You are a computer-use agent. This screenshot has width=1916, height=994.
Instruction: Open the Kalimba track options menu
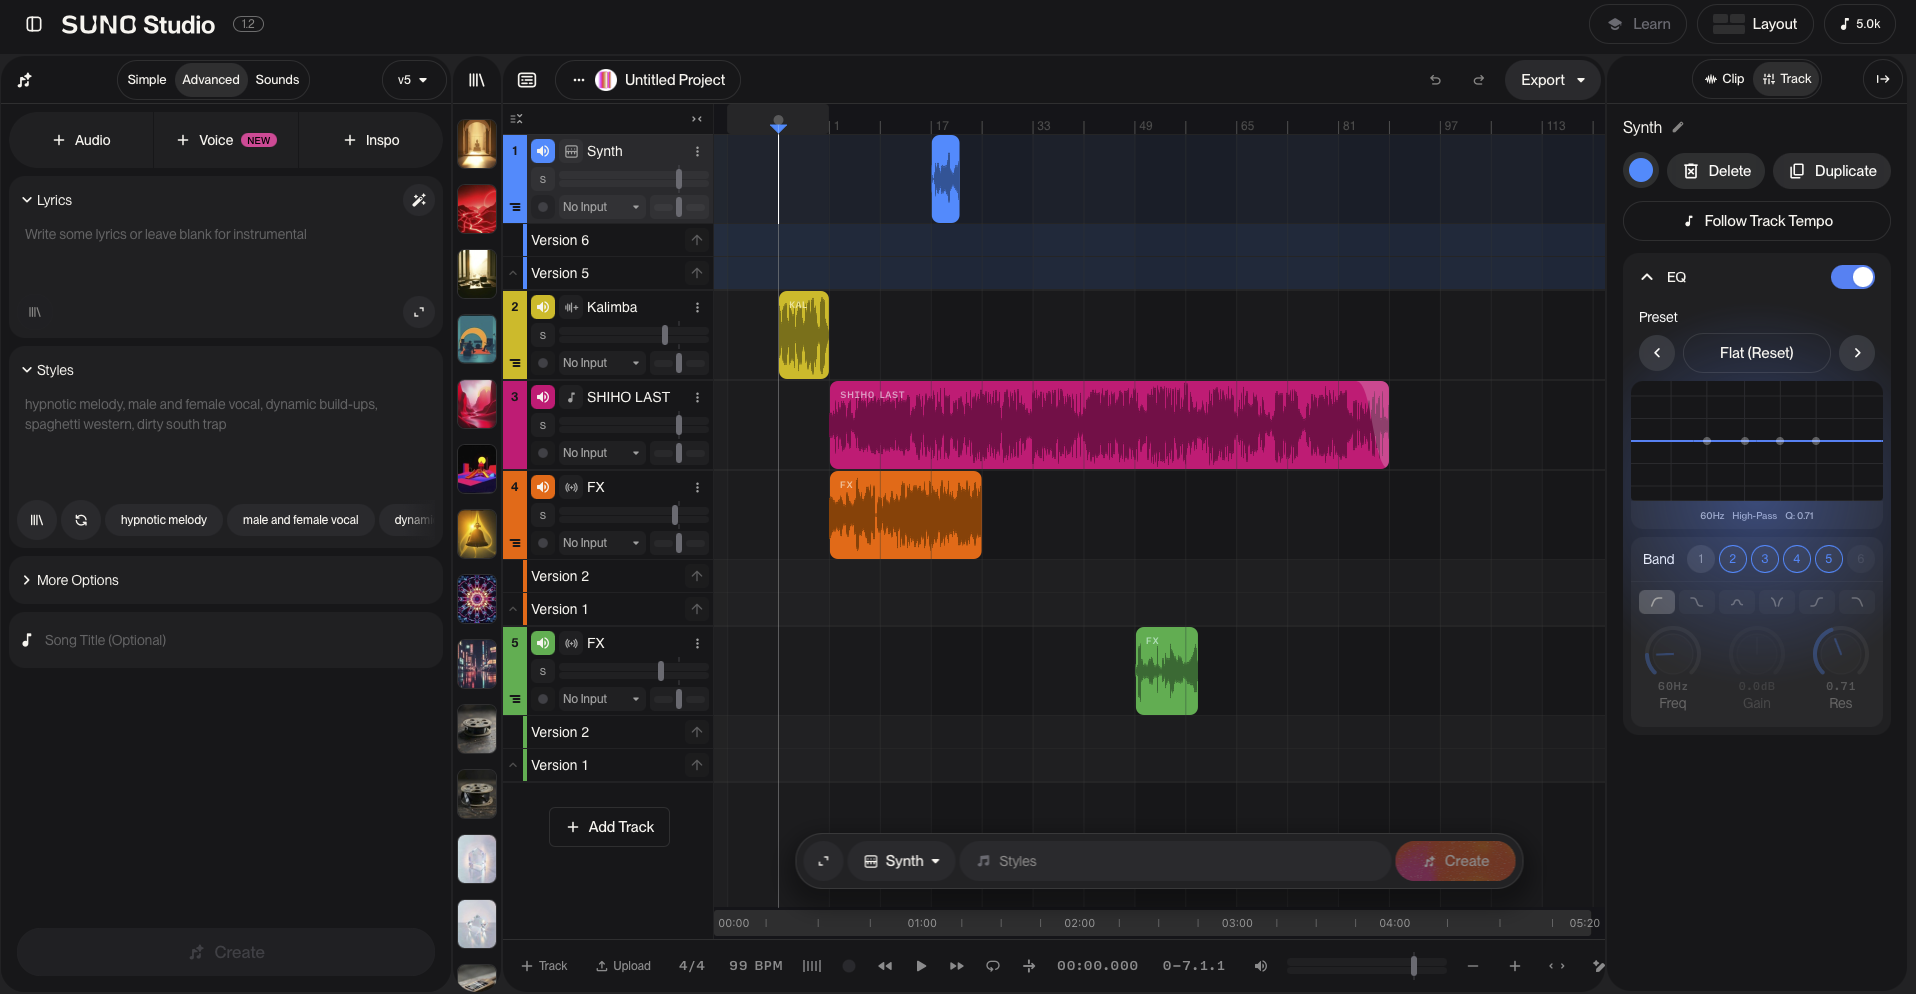pos(697,308)
